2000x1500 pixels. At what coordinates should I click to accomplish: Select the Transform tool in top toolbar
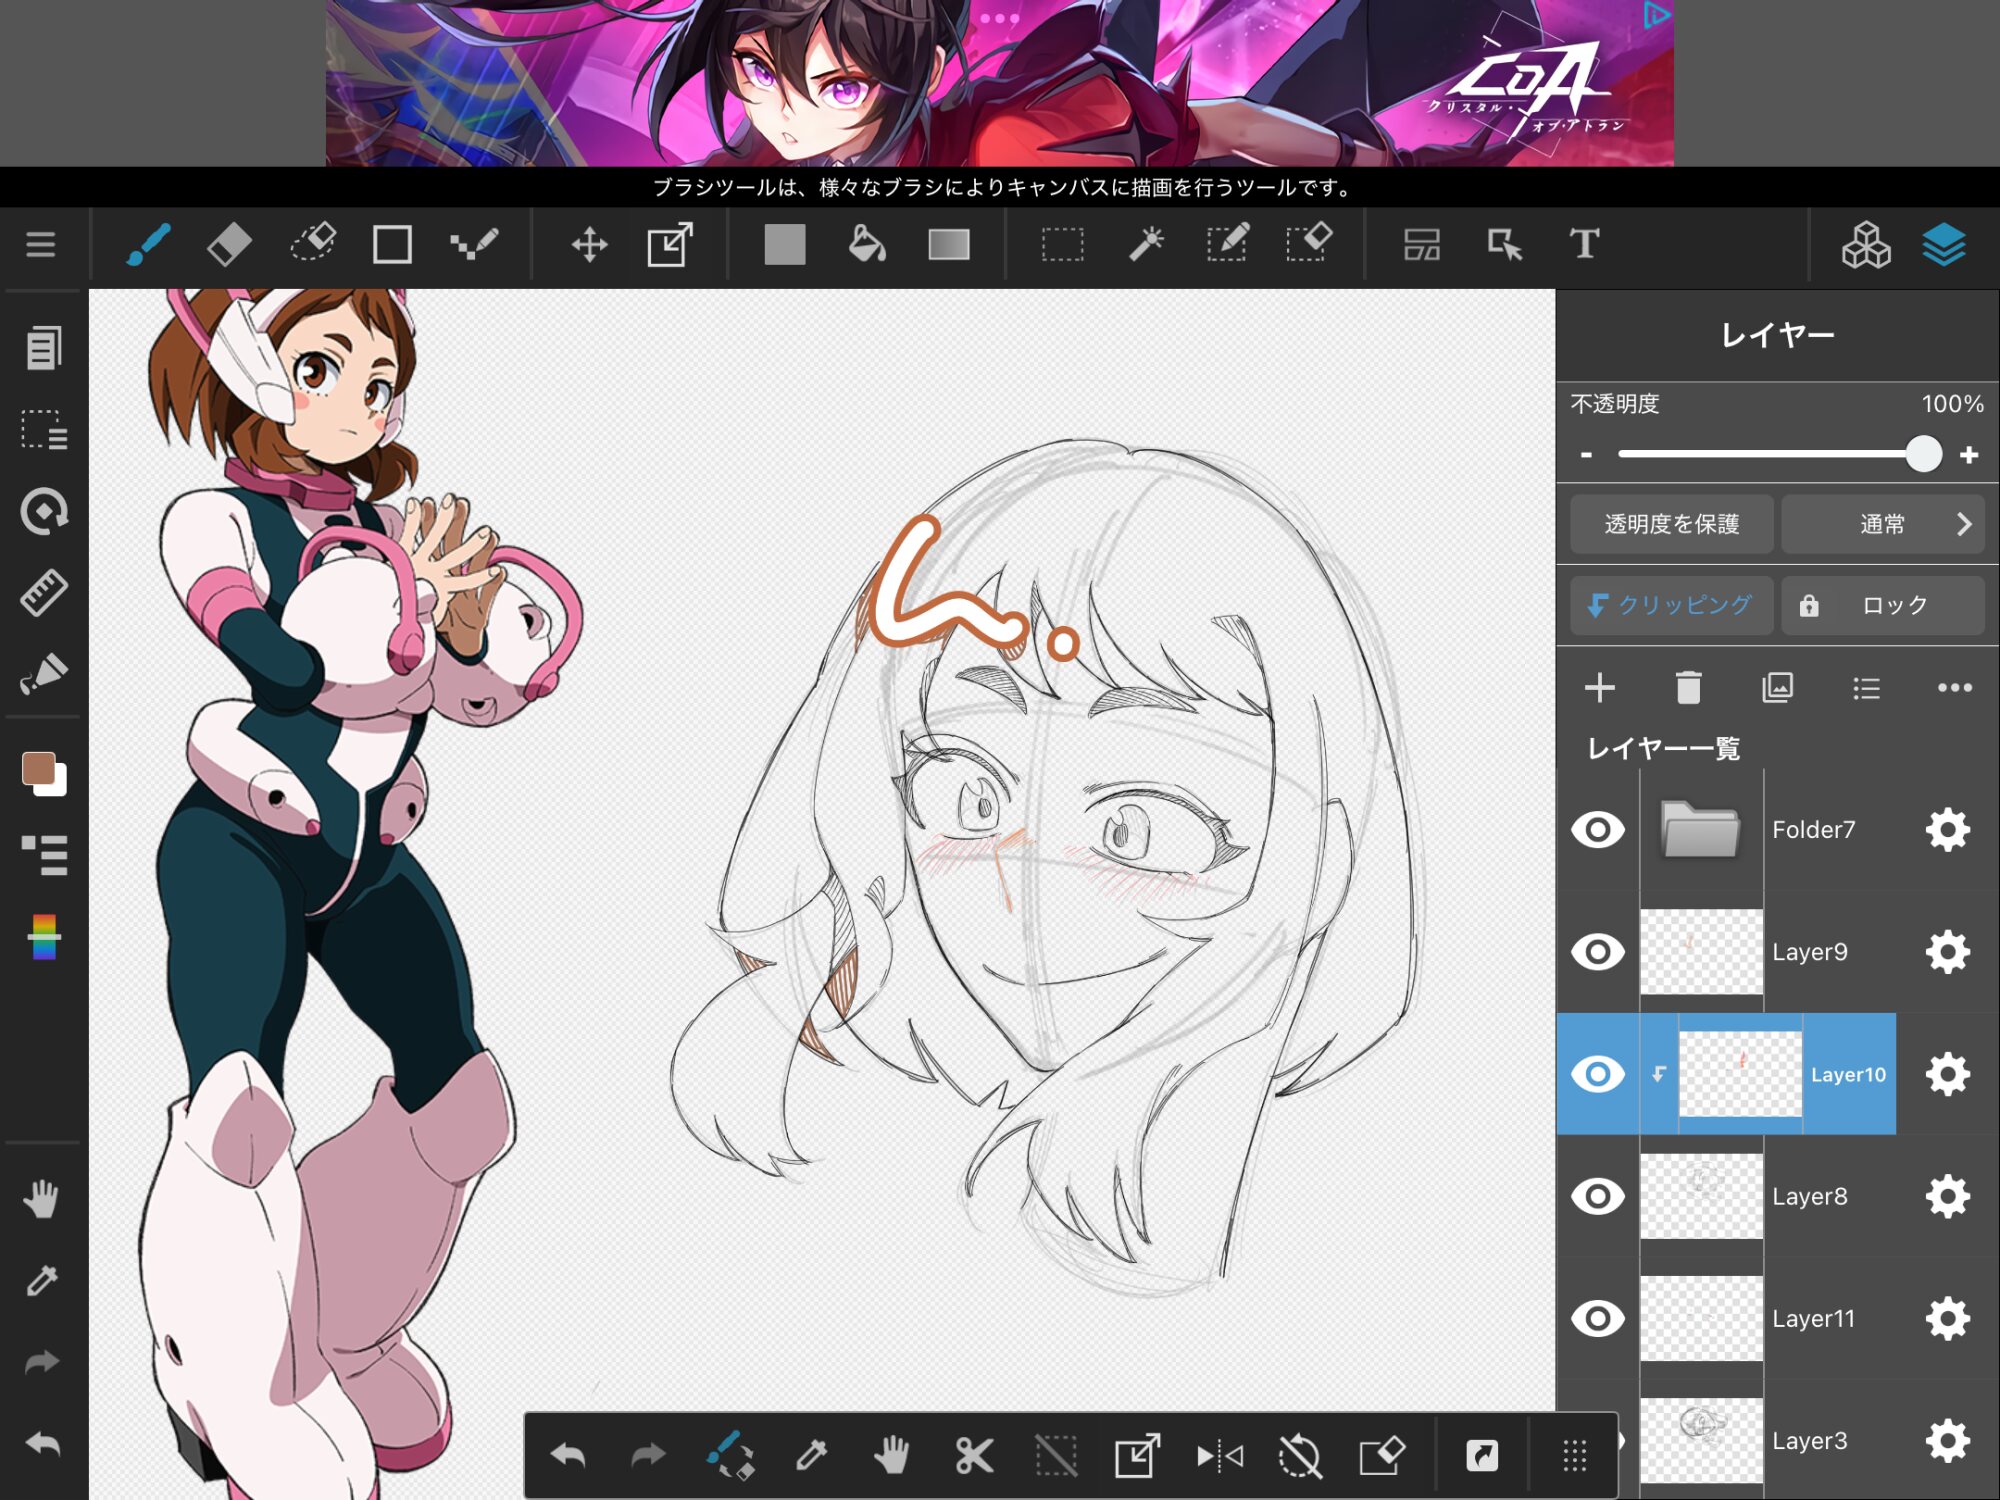click(670, 244)
